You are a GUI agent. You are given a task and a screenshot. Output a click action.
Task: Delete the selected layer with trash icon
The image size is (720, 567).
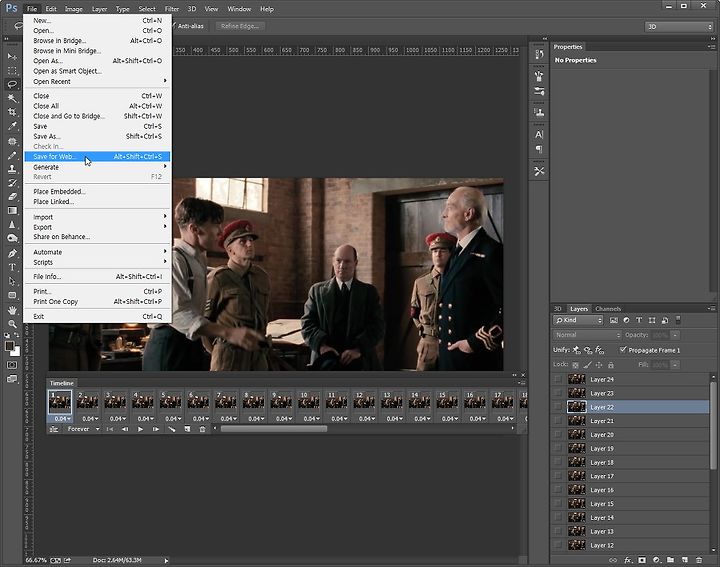[699, 560]
